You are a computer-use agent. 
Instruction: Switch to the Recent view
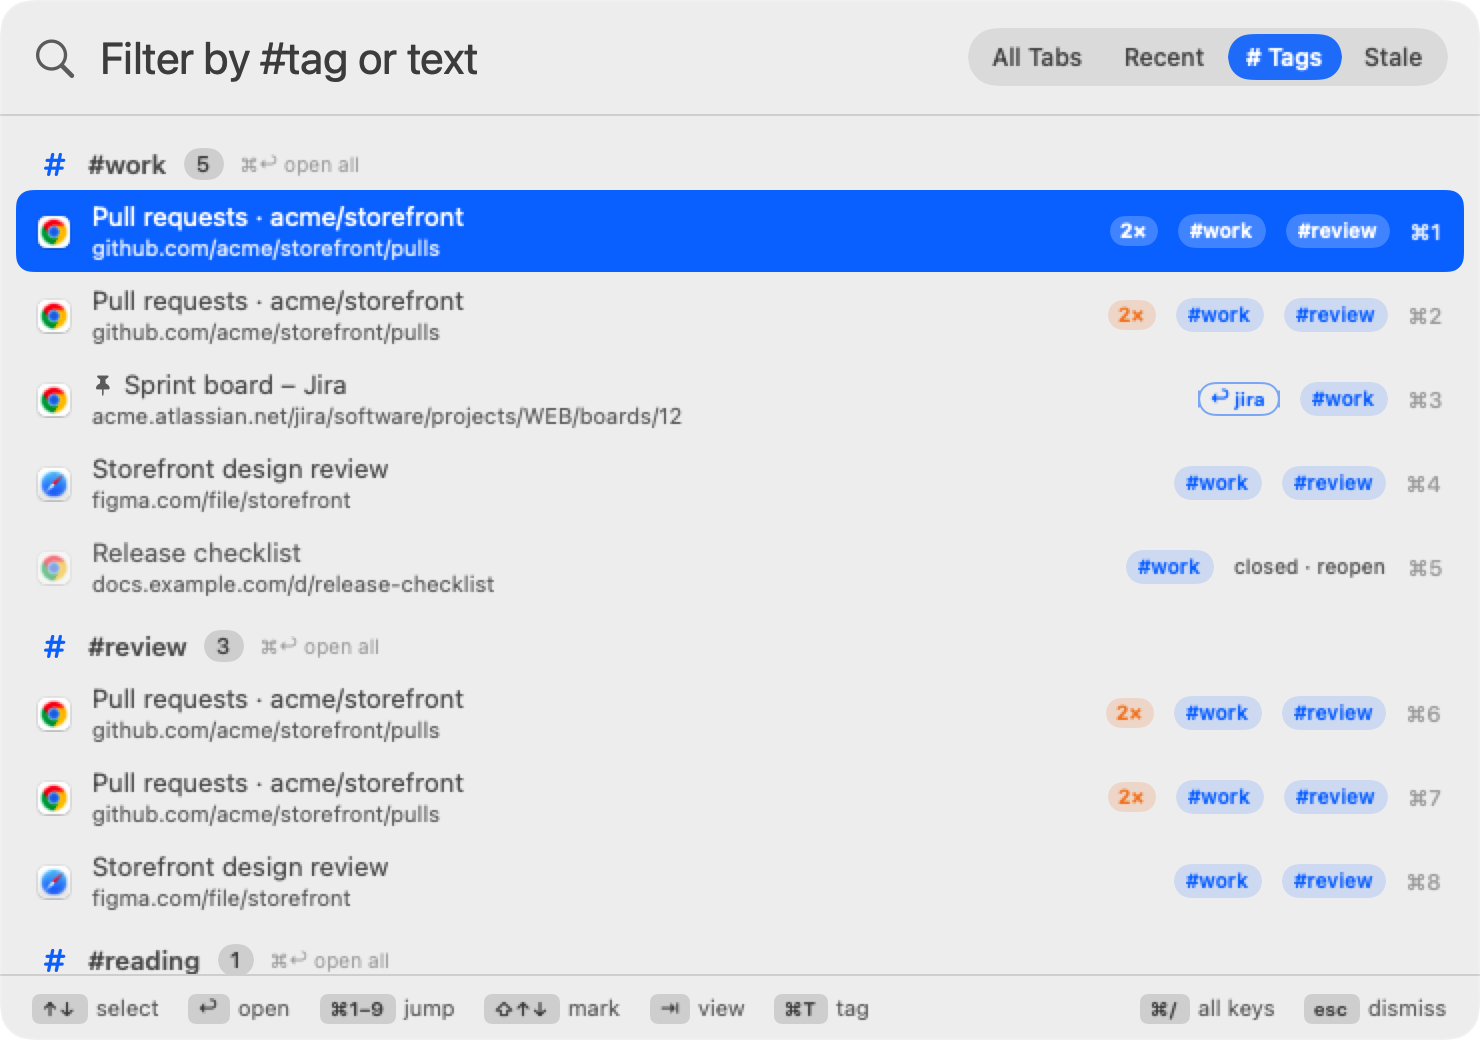click(1163, 57)
